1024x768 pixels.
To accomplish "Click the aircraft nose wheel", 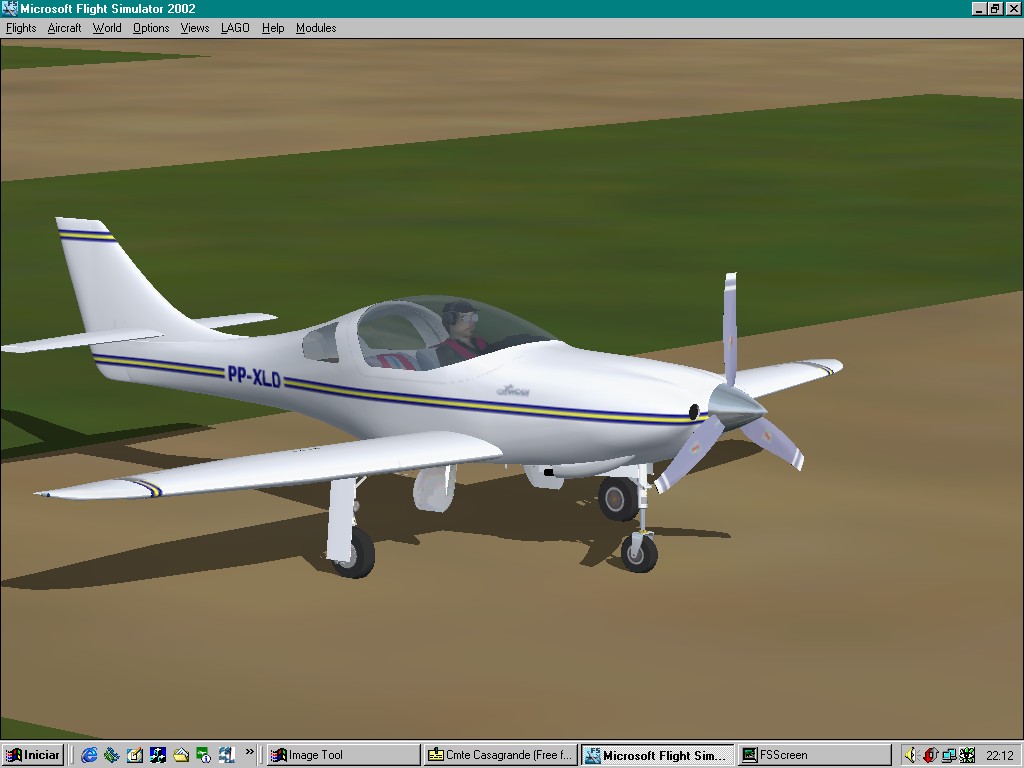I will 639,553.
